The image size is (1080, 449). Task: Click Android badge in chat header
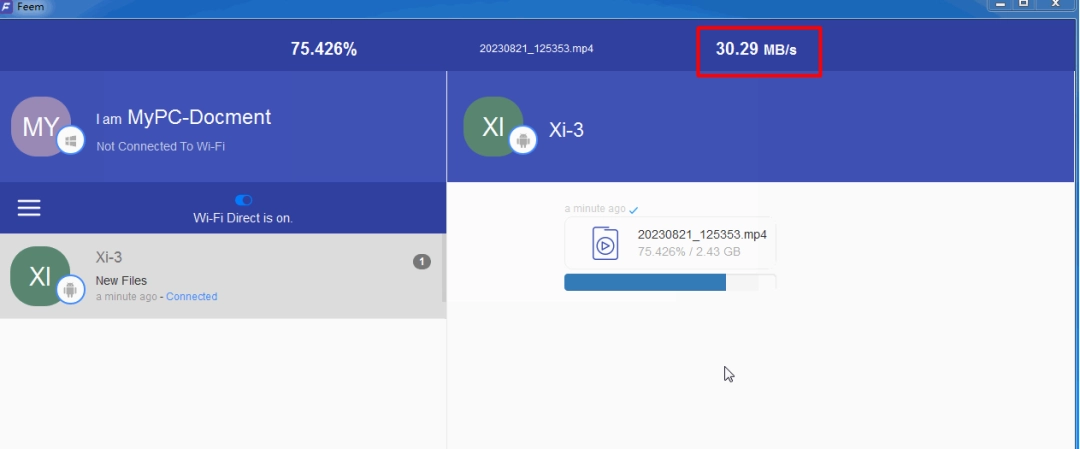point(523,140)
